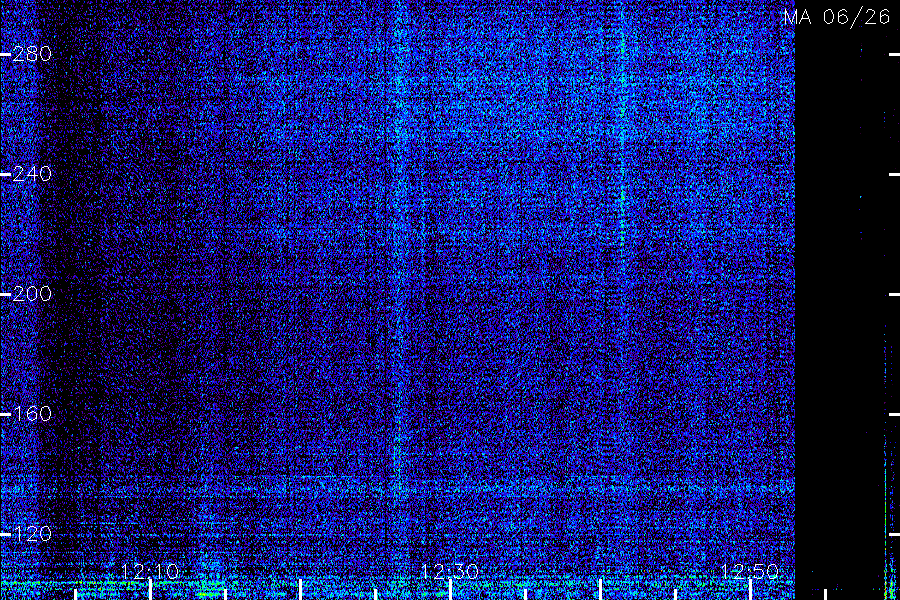The height and width of the screenshot is (600, 900).
Task: Click the 160 frequency axis label
Action: click(x=32, y=414)
